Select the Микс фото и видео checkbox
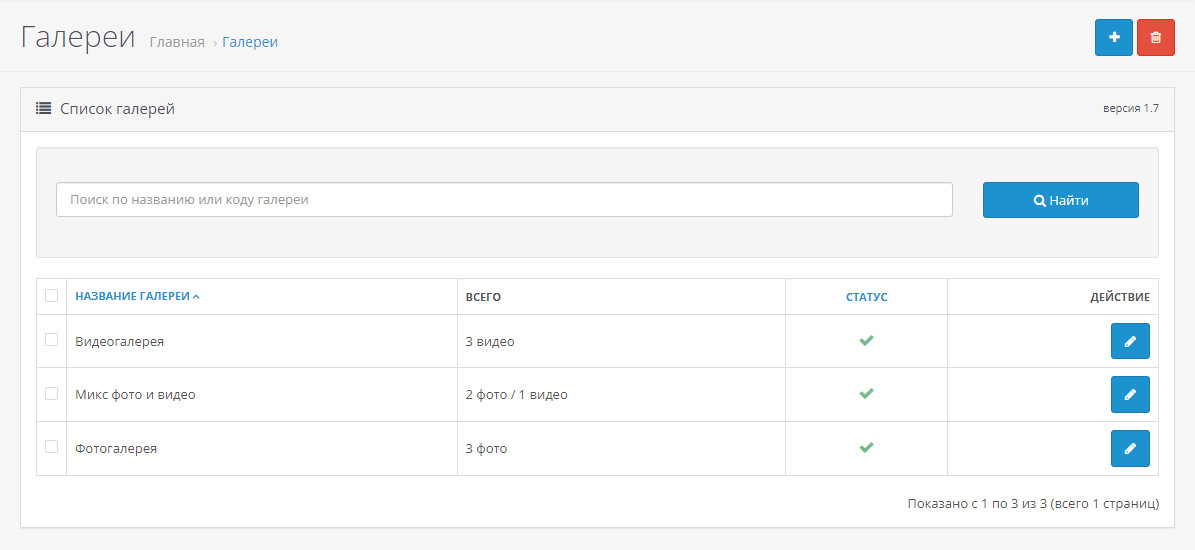Image resolution: width=1195 pixels, height=550 pixels. pyautogui.click(x=52, y=393)
